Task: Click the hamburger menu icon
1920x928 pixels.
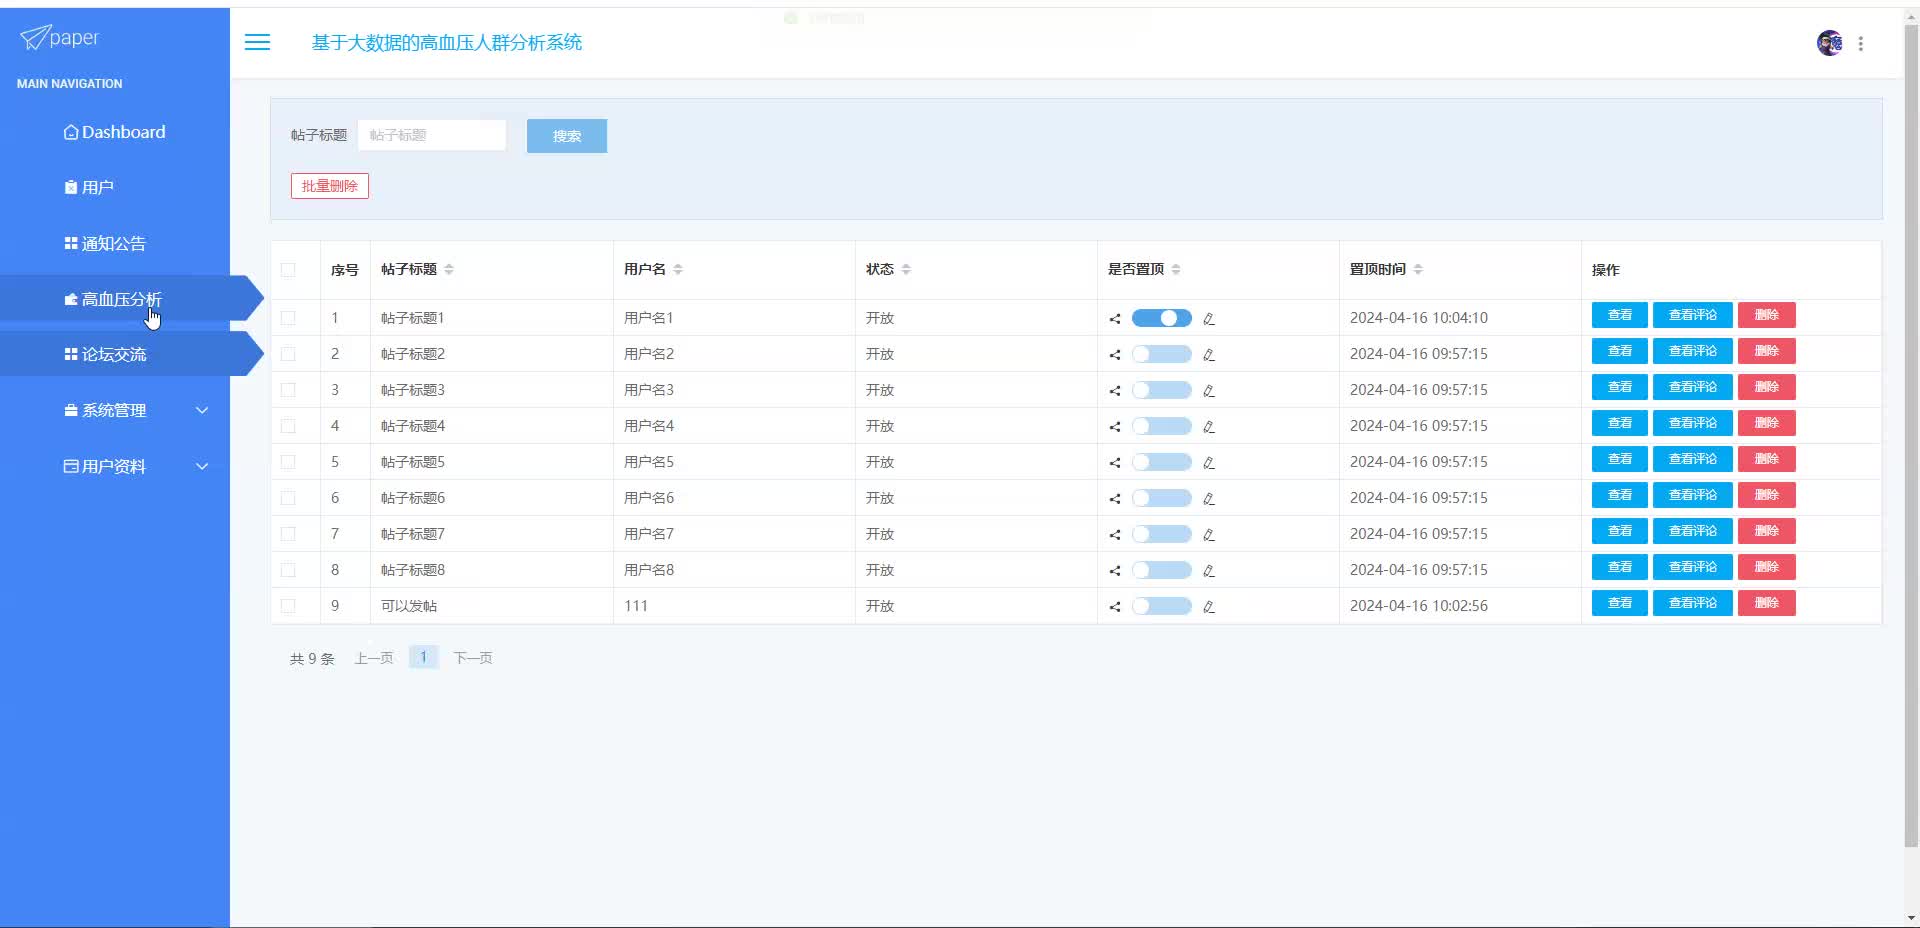Action: click(257, 42)
